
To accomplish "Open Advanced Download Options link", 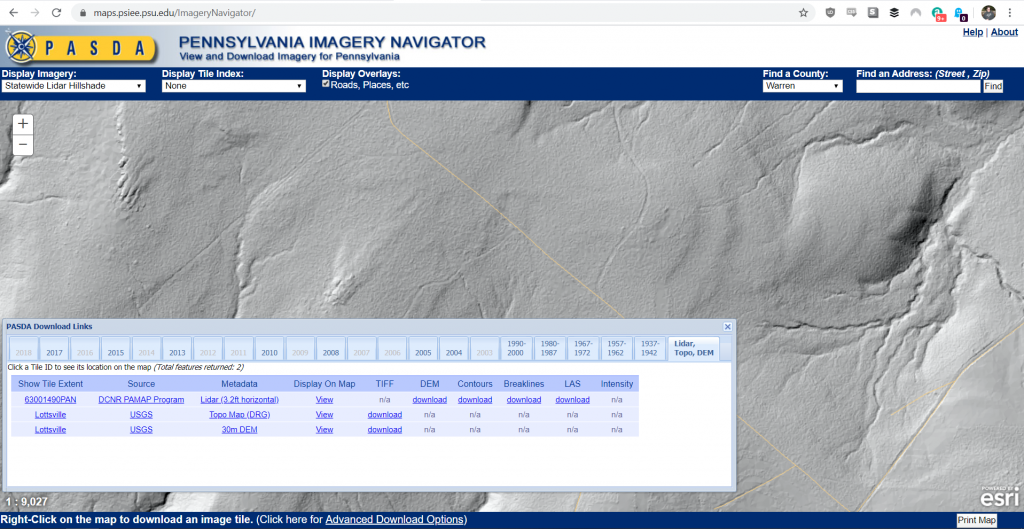I will coord(395,520).
